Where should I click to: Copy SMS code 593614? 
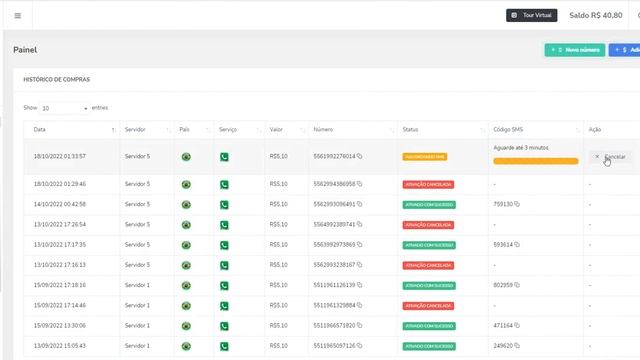[517, 244]
